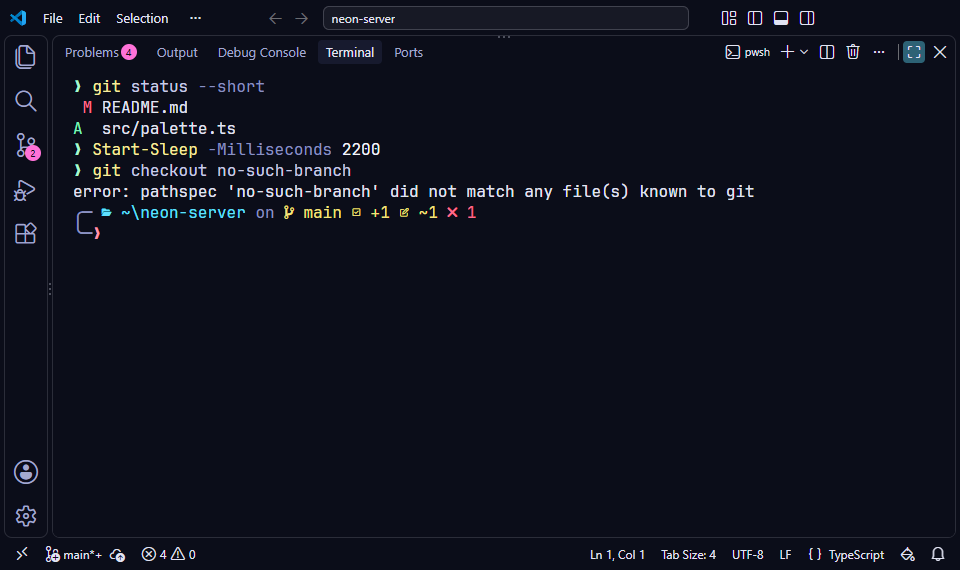Change the LF end of line sequence
Image resolution: width=960 pixels, height=570 pixels.
786,555
